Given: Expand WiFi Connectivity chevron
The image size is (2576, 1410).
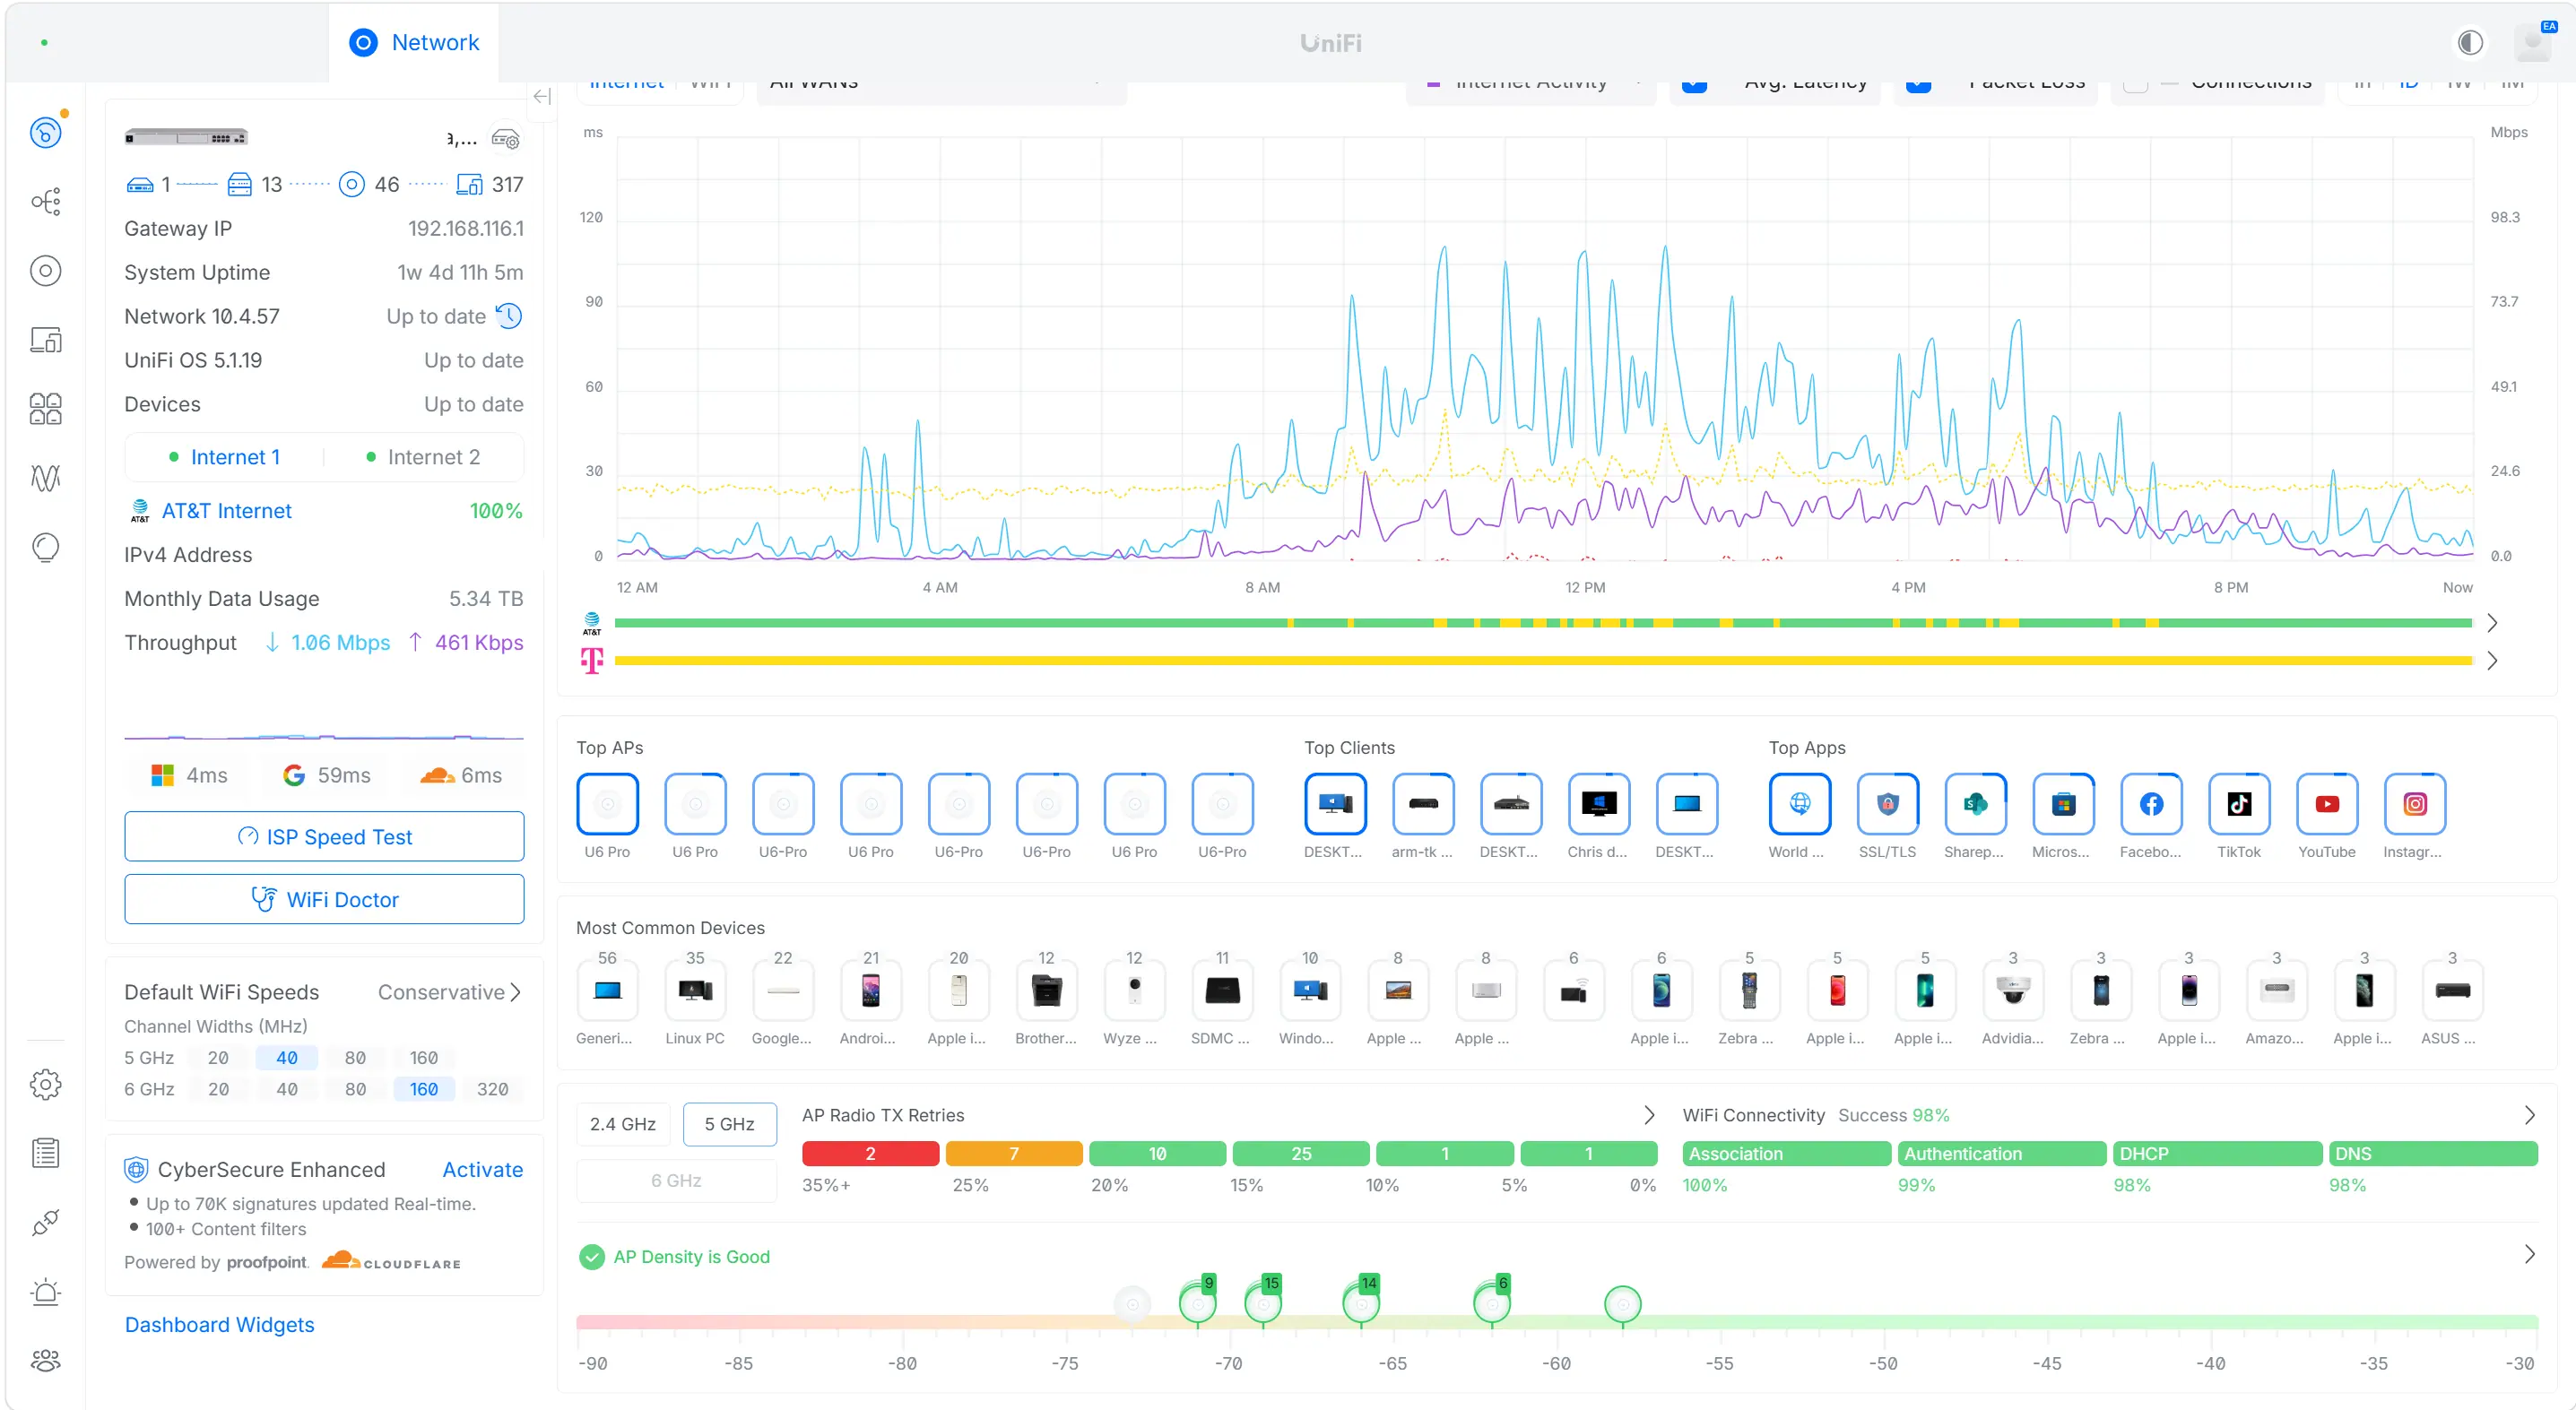Looking at the screenshot, I should [2529, 1115].
